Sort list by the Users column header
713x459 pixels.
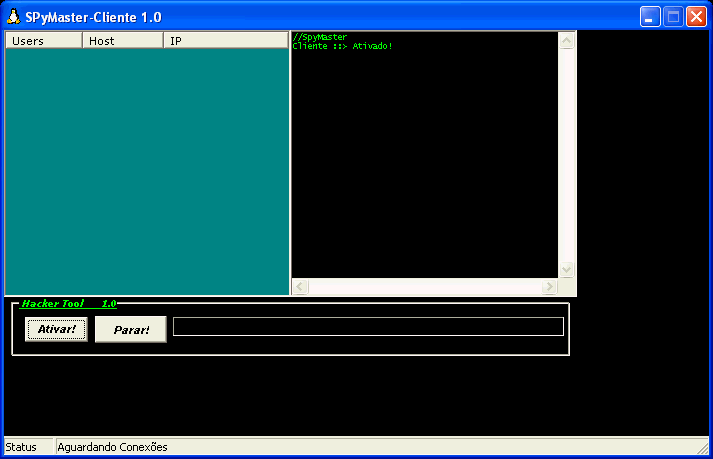pyautogui.click(x=43, y=41)
